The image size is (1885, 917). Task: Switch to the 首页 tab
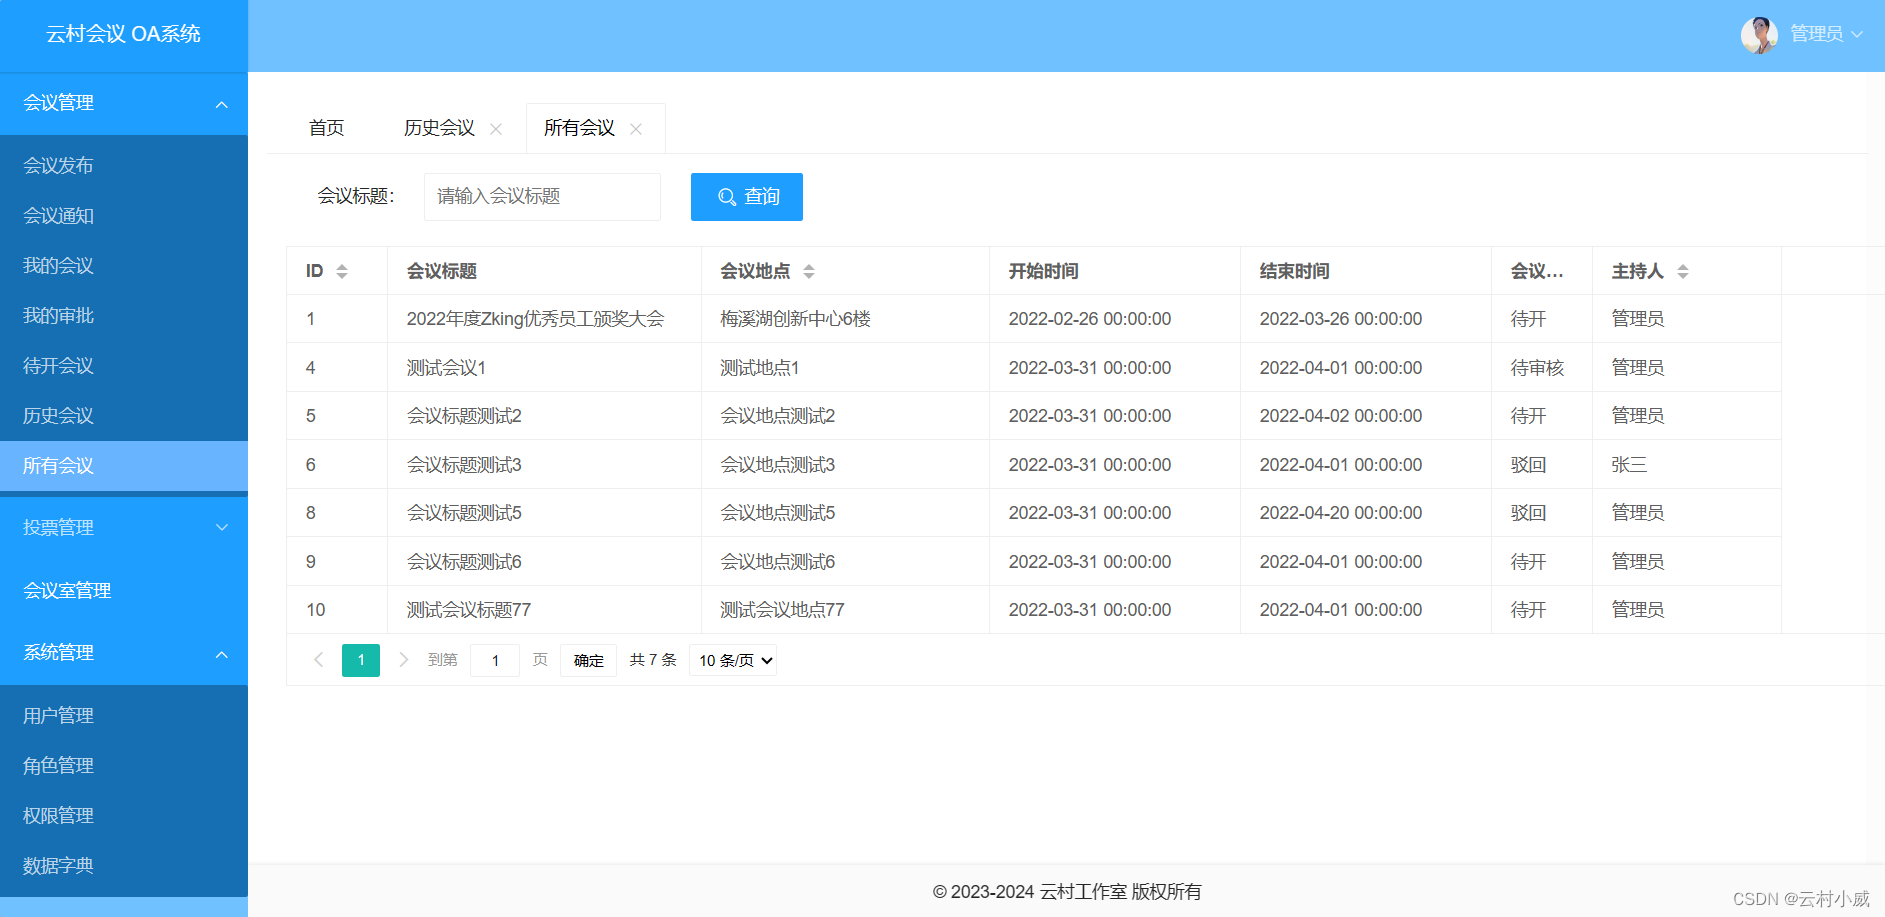click(x=326, y=128)
